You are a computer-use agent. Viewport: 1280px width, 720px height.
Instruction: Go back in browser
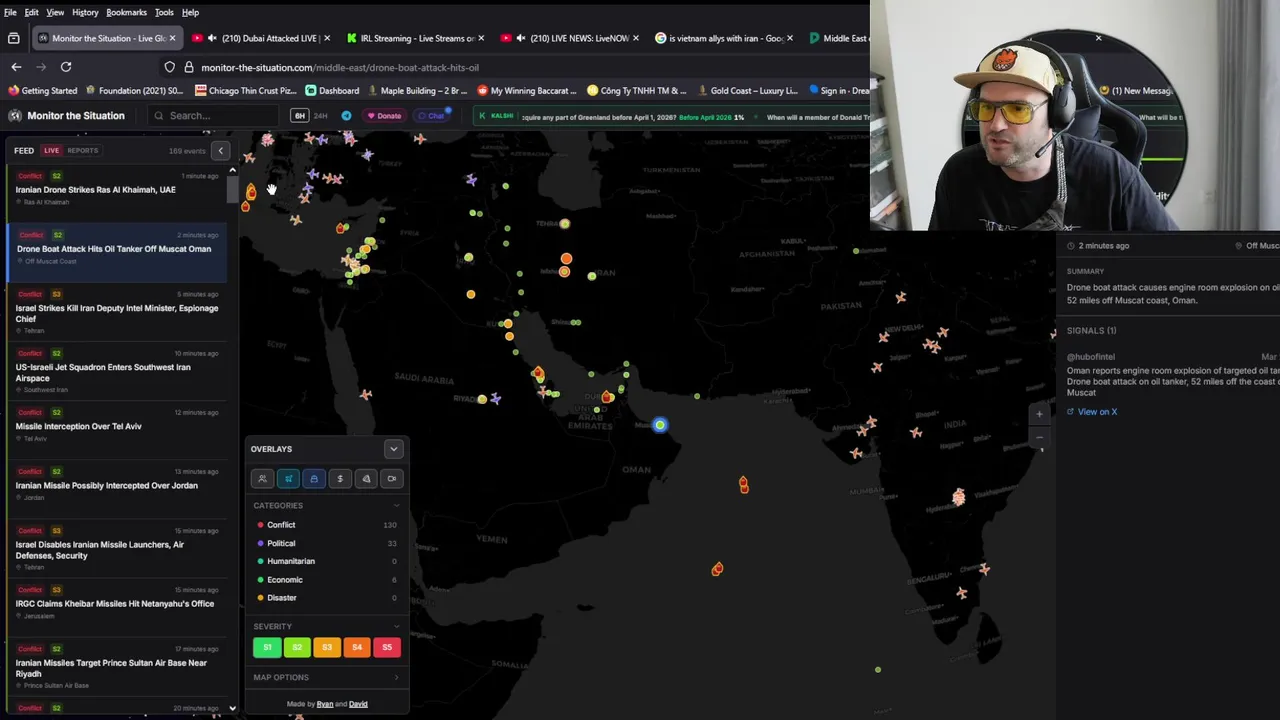click(16, 67)
